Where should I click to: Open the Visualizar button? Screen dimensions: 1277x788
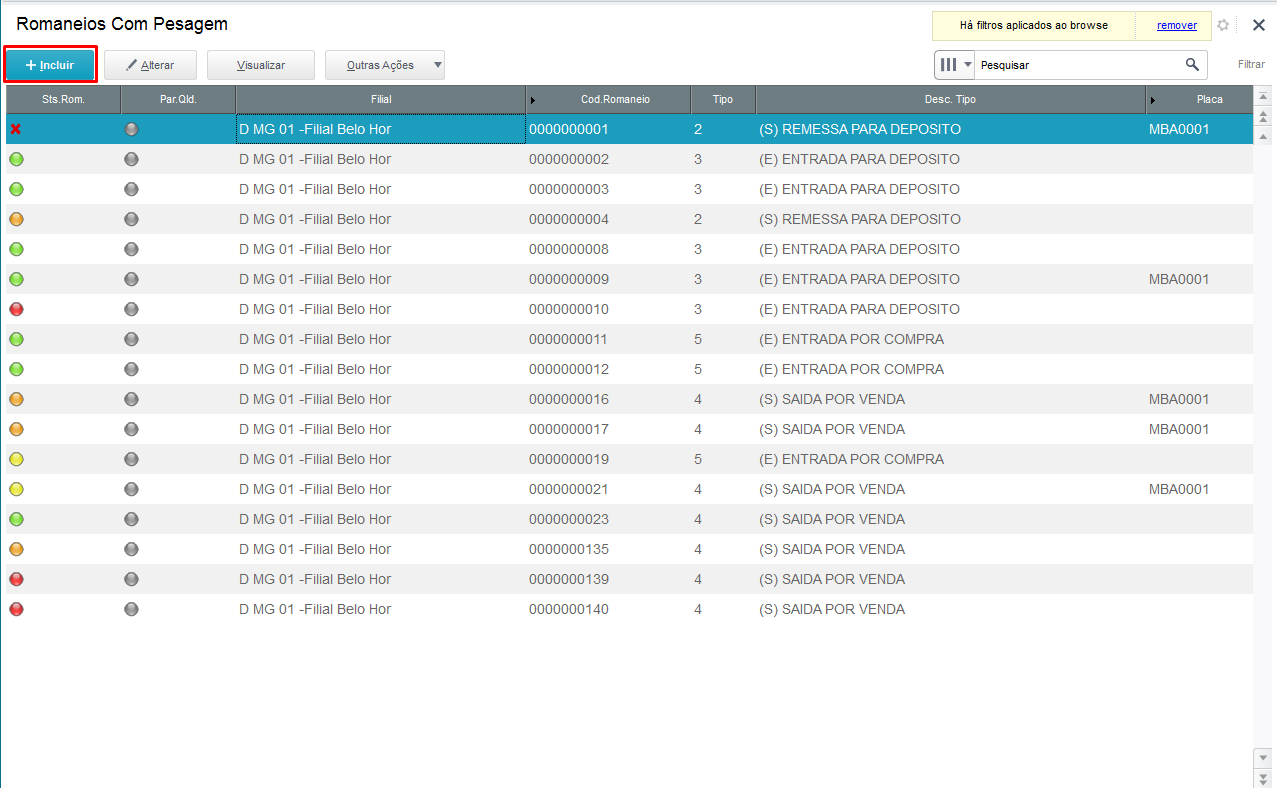point(261,65)
